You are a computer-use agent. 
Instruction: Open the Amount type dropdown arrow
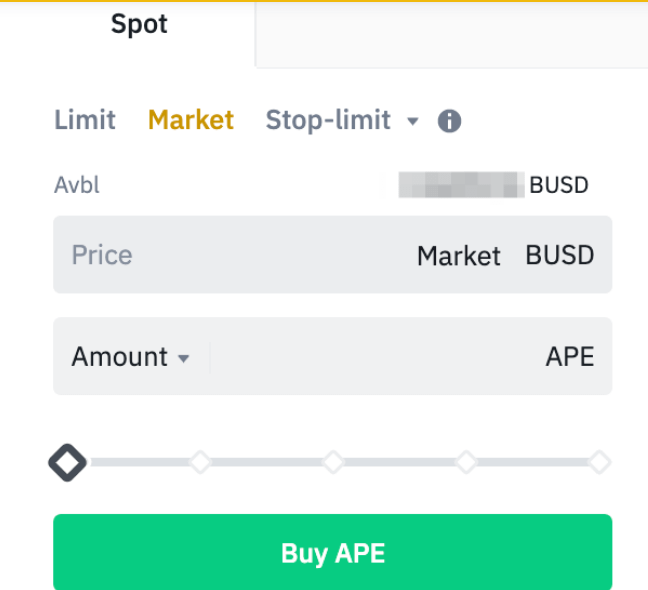pyautogui.click(x=183, y=358)
